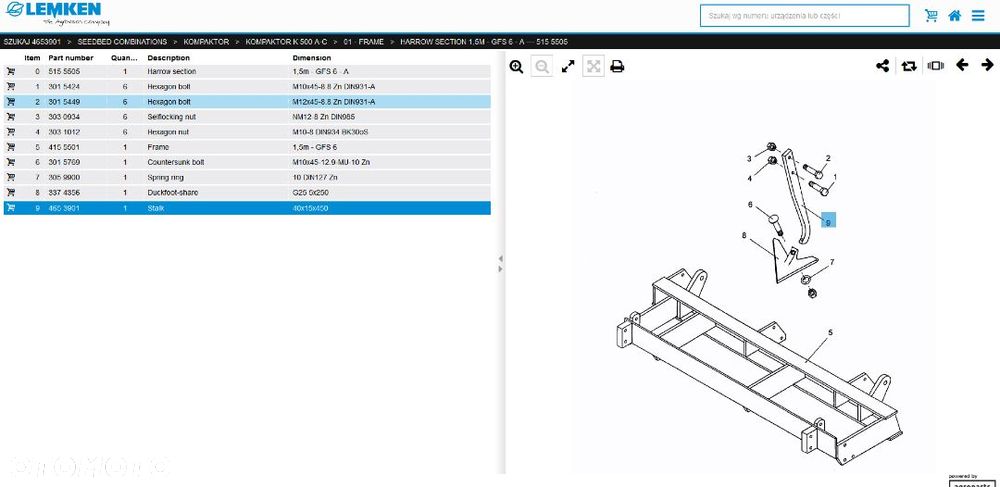Image resolution: width=1000 pixels, height=487 pixels.
Task: Add Hexagon bolt 301 5449 to cart
Action: (11, 101)
